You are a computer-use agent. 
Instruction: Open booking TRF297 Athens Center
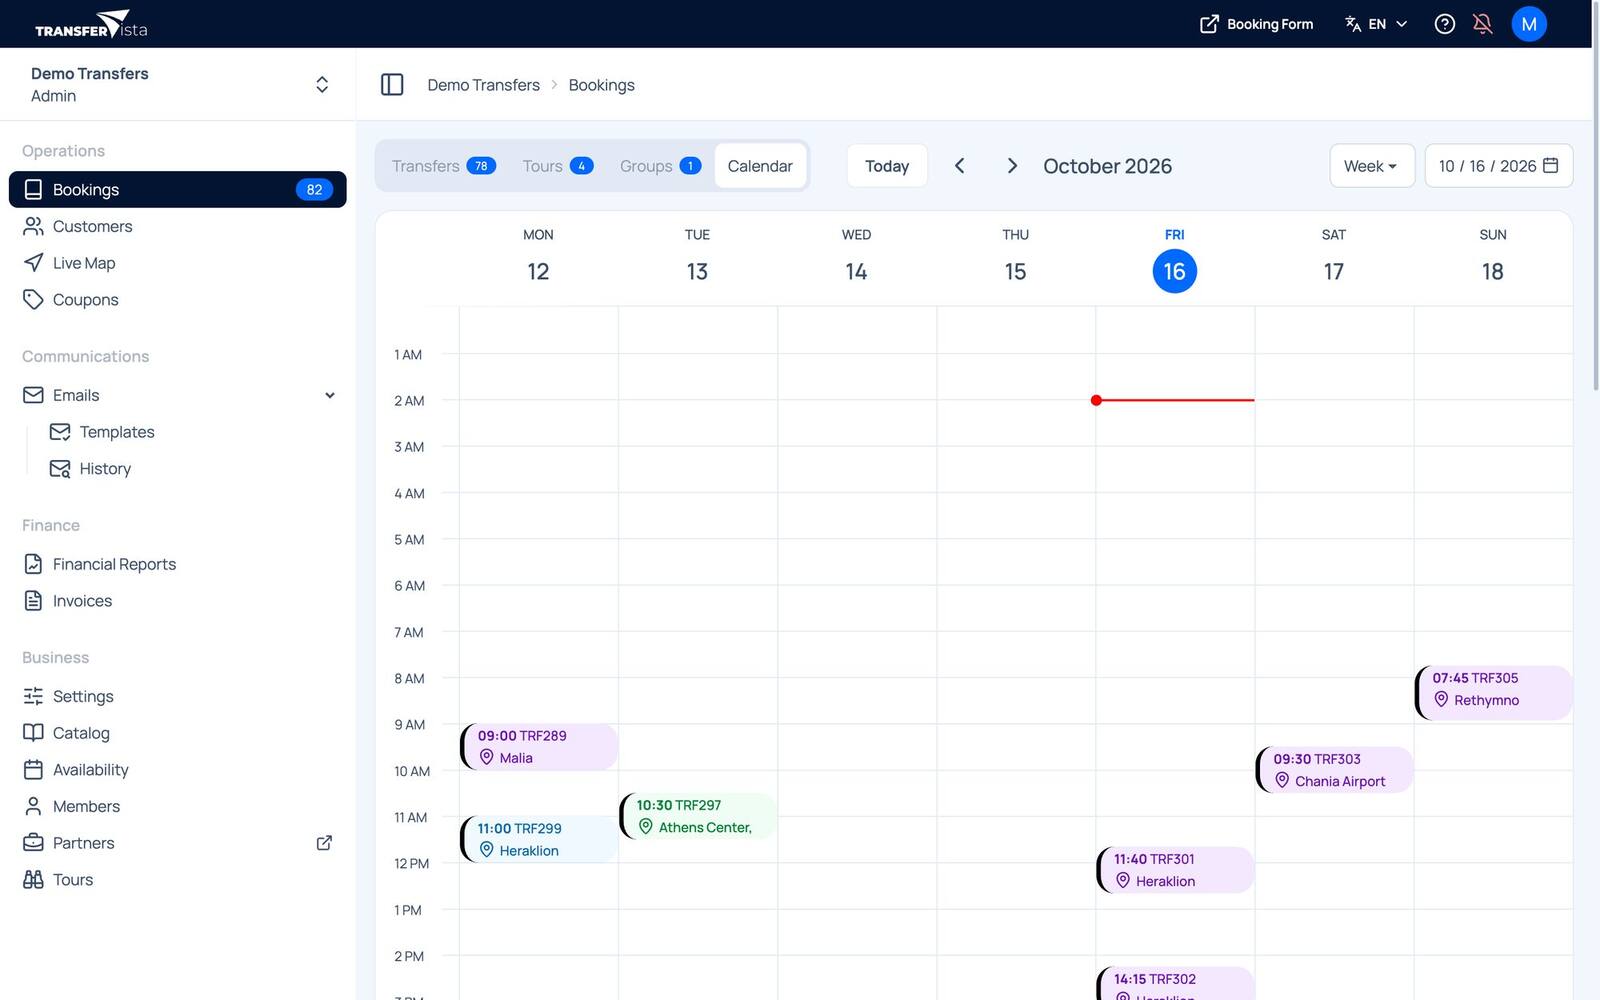coord(698,816)
